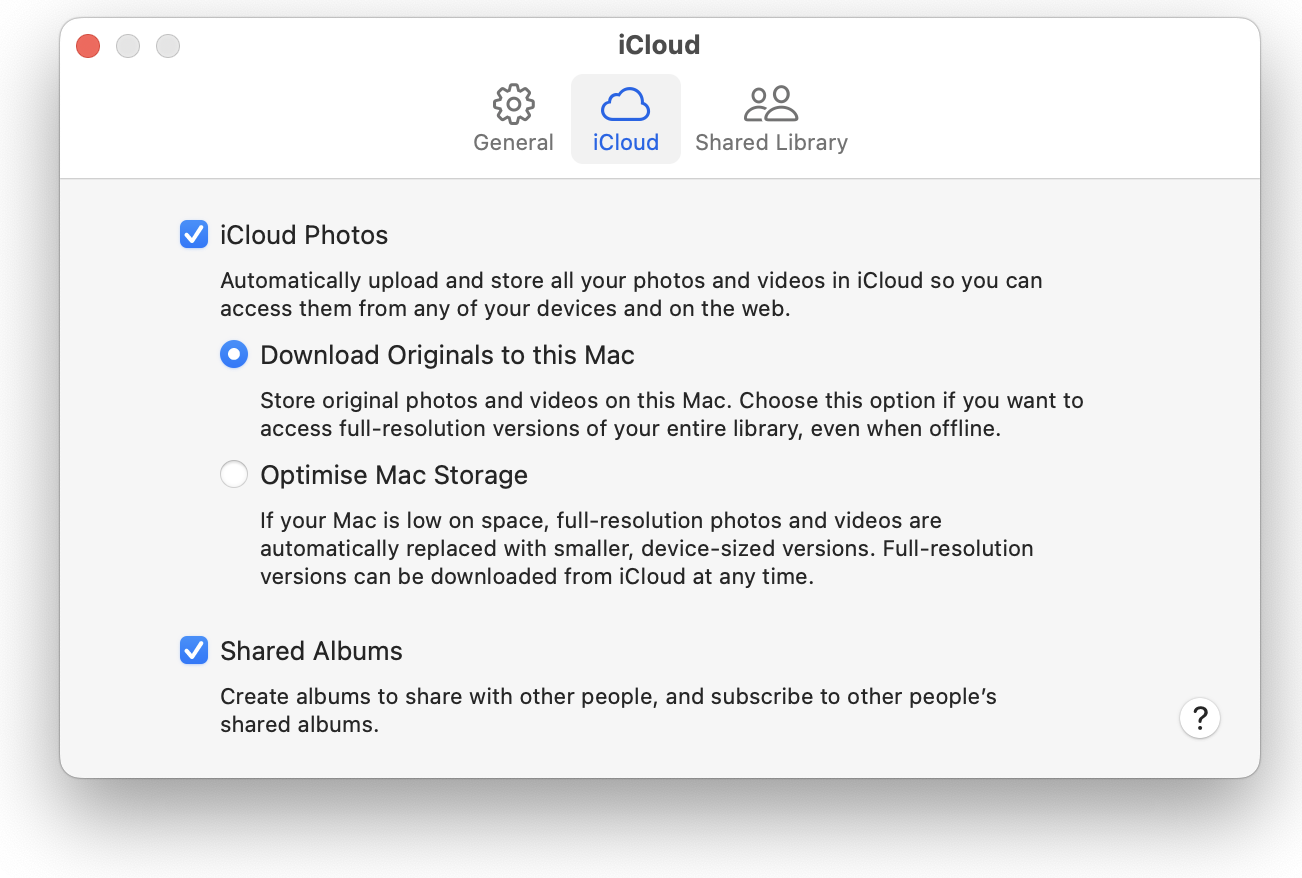Choose the Optimise Mac Storage option
Image resolution: width=1302 pixels, height=878 pixels.
(234, 475)
